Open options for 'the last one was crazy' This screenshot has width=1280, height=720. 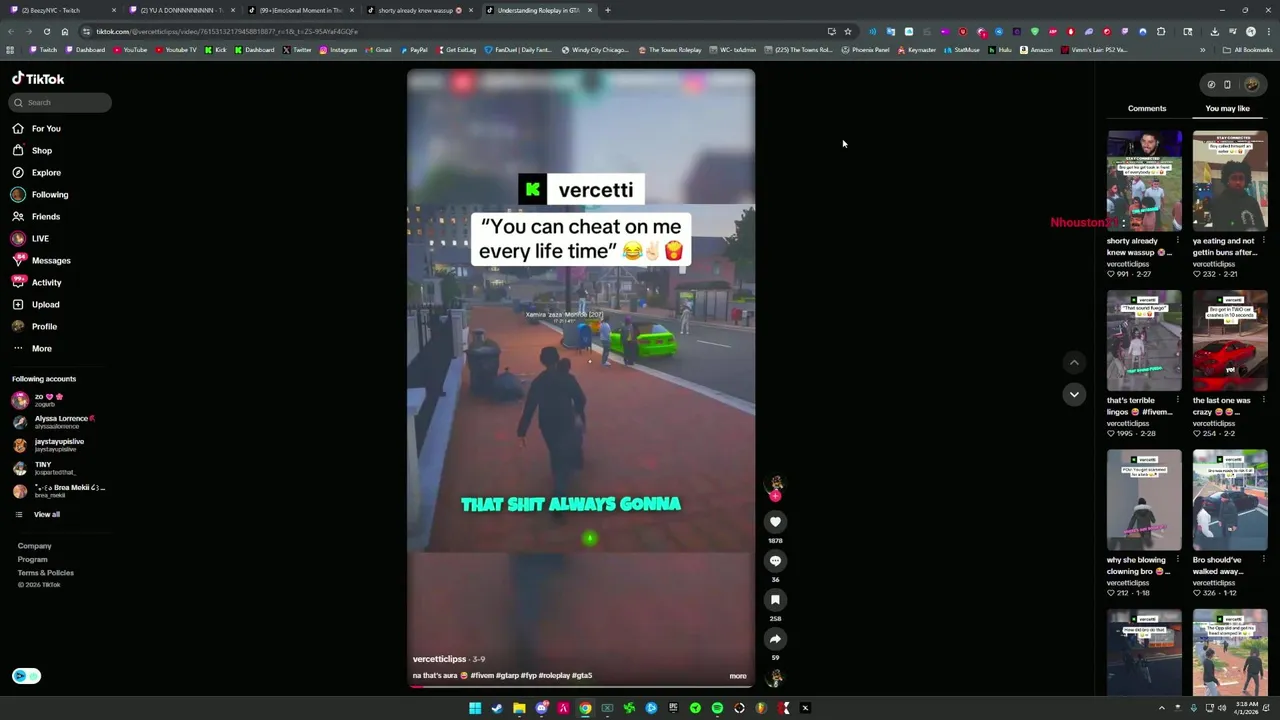click(x=1264, y=400)
